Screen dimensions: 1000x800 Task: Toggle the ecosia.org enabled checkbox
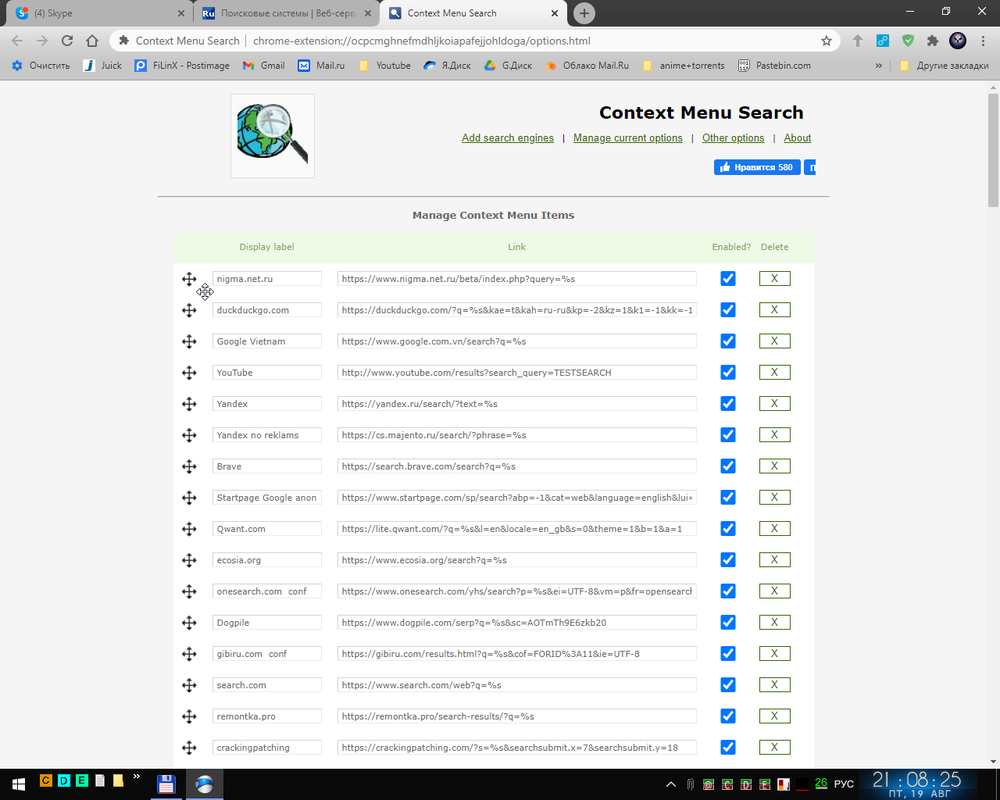[728, 560]
